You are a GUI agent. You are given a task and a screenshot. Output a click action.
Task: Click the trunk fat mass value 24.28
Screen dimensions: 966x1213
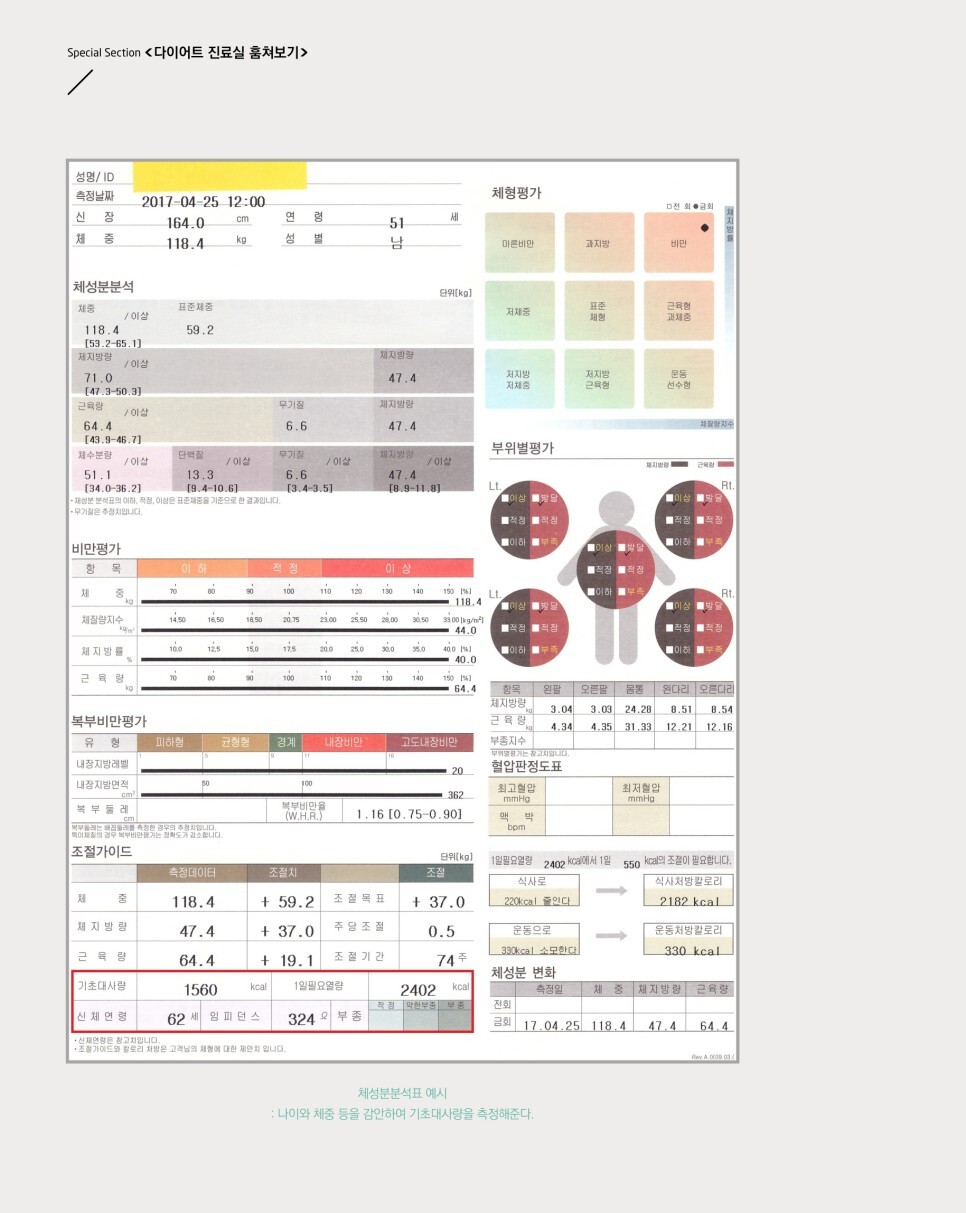[638, 709]
